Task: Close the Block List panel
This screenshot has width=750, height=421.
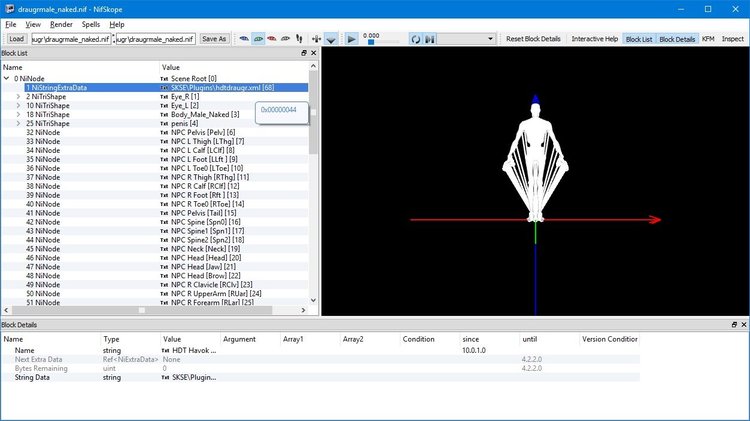Action: coord(314,53)
